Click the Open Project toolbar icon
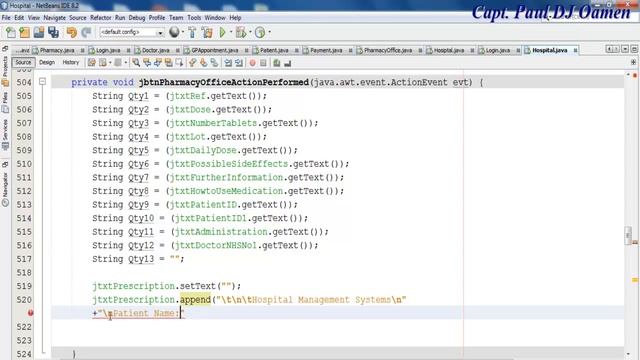Image resolution: width=640 pixels, height=360 pixels. click(39, 32)
